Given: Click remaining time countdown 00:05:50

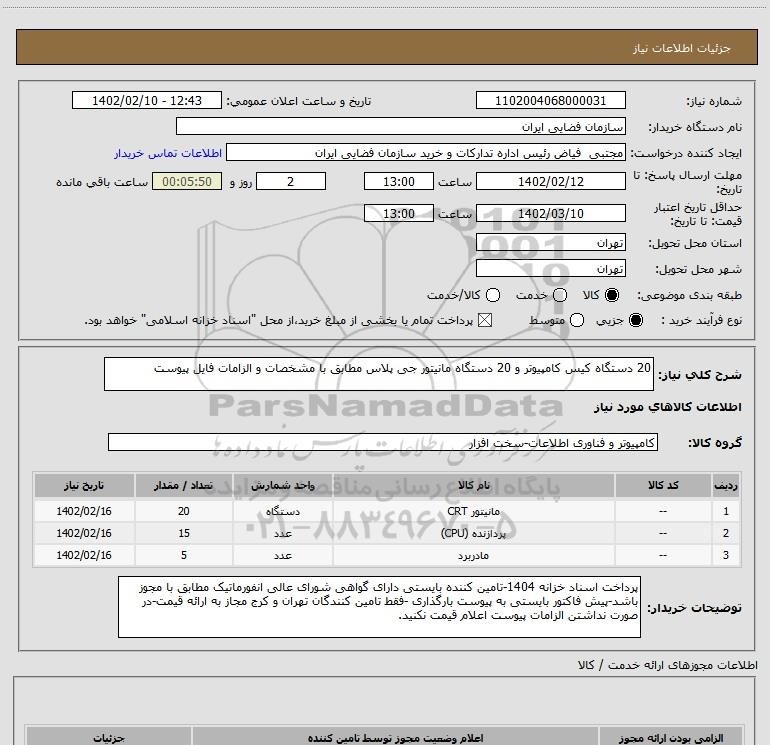Looking at the screenshot, I should [187, 181].
